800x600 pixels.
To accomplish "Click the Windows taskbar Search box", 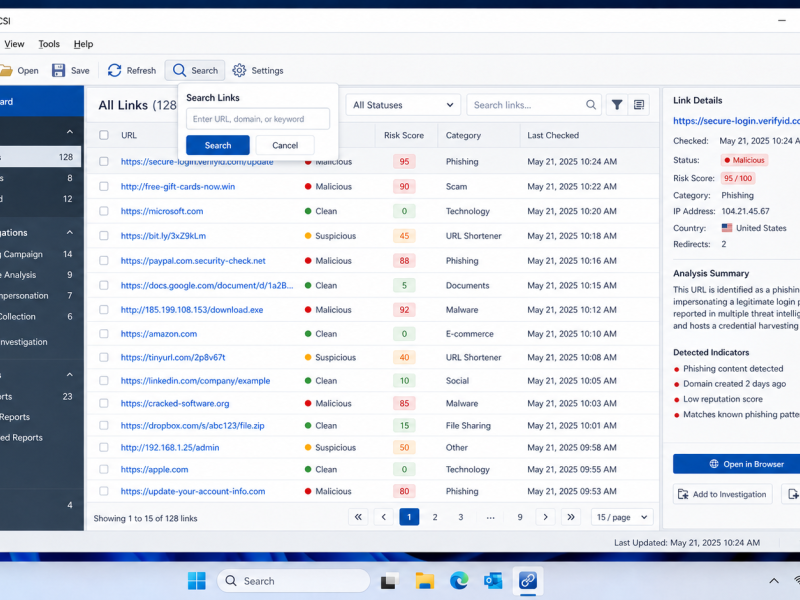I will pyautogui.click(x=294, y=581).
